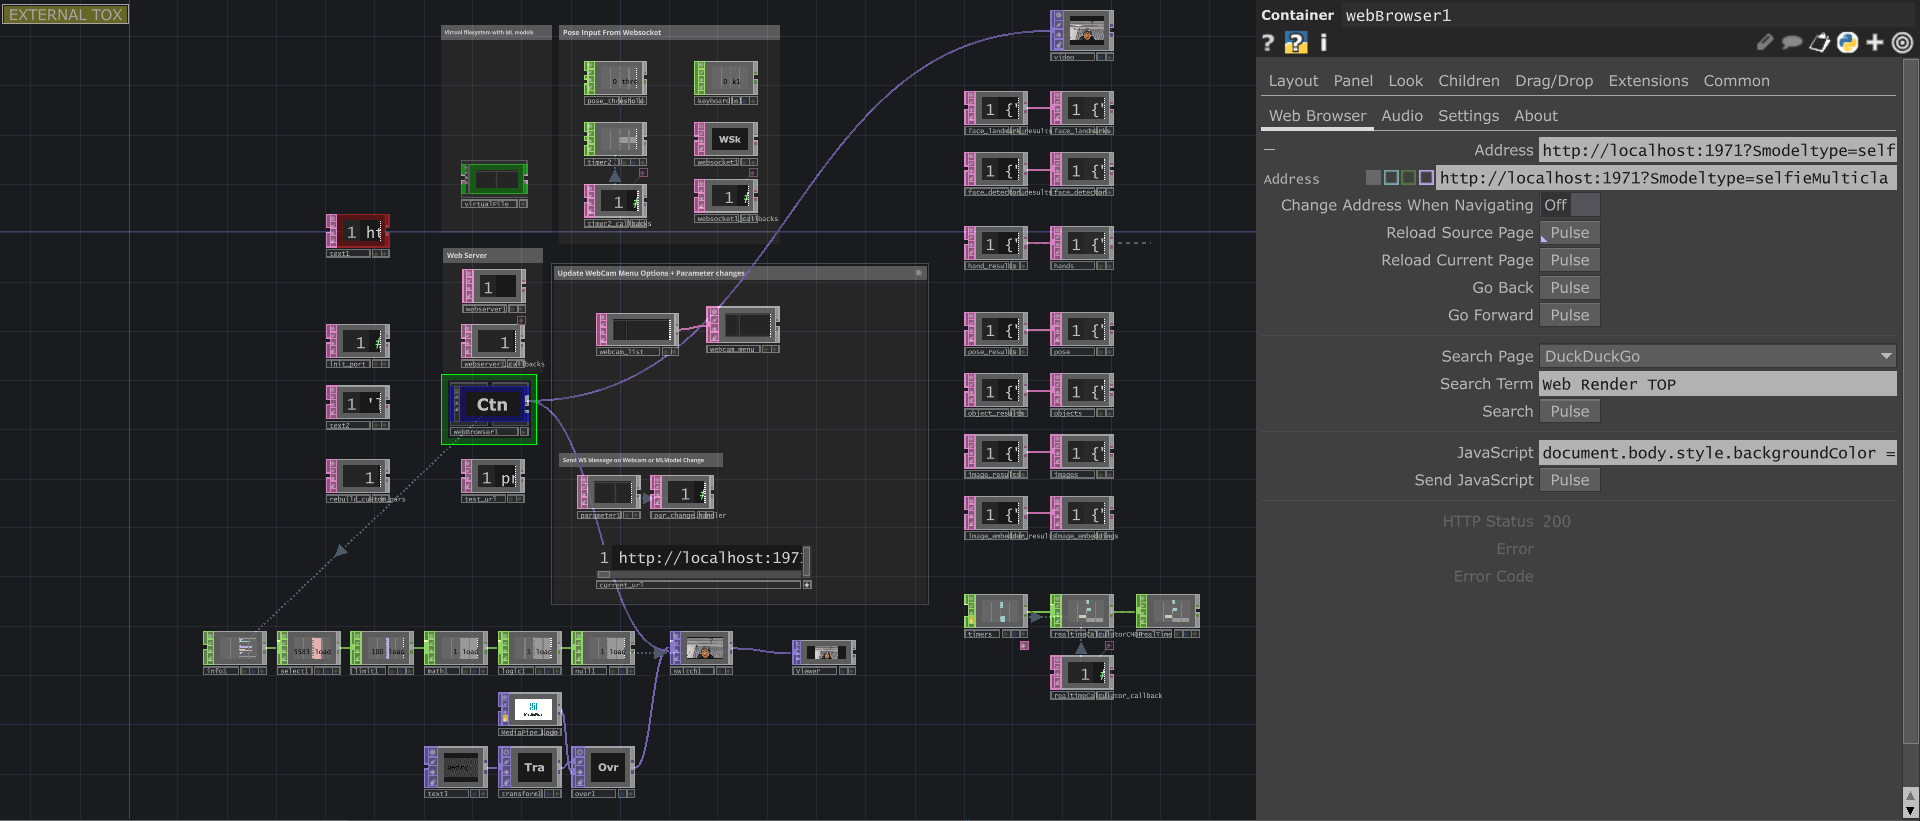1920x821 pixels.
Task: Open the Search Page DuckDuckGo dropdown
Action: (1717, 356)
